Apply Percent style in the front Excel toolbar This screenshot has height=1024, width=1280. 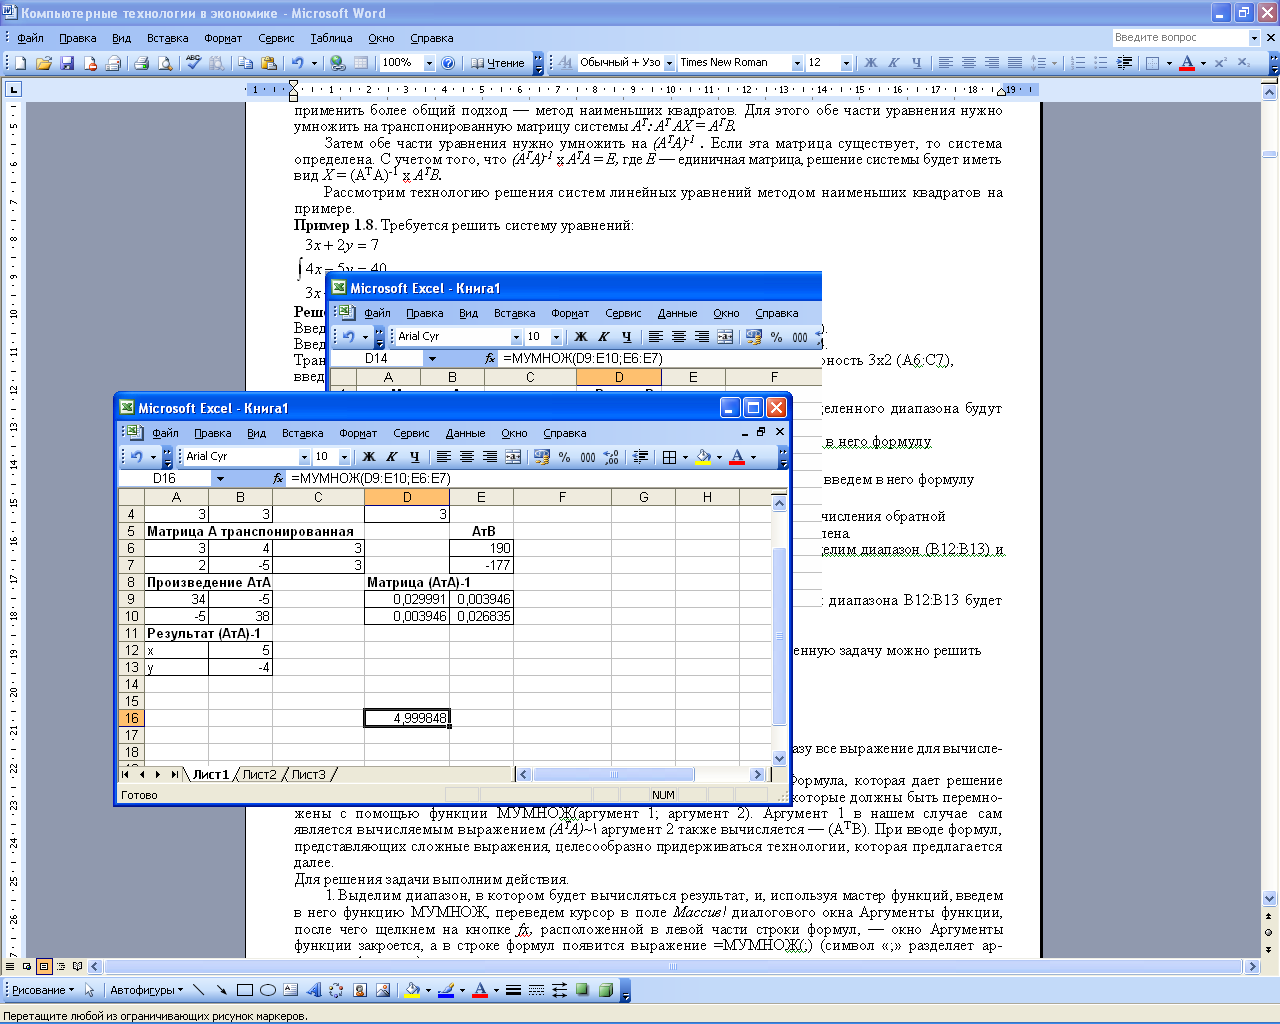(x=565, y=457)
